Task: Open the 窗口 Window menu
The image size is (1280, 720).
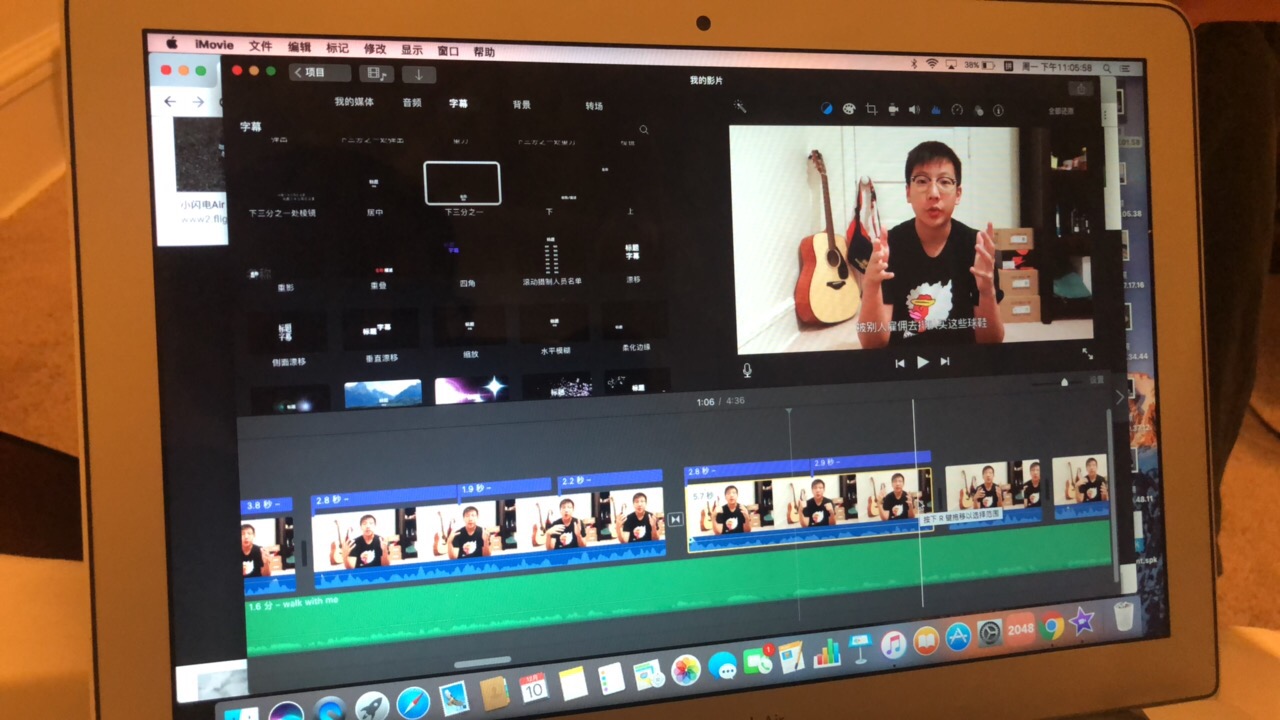Action: pyautogui.click(x=448, y=51)
